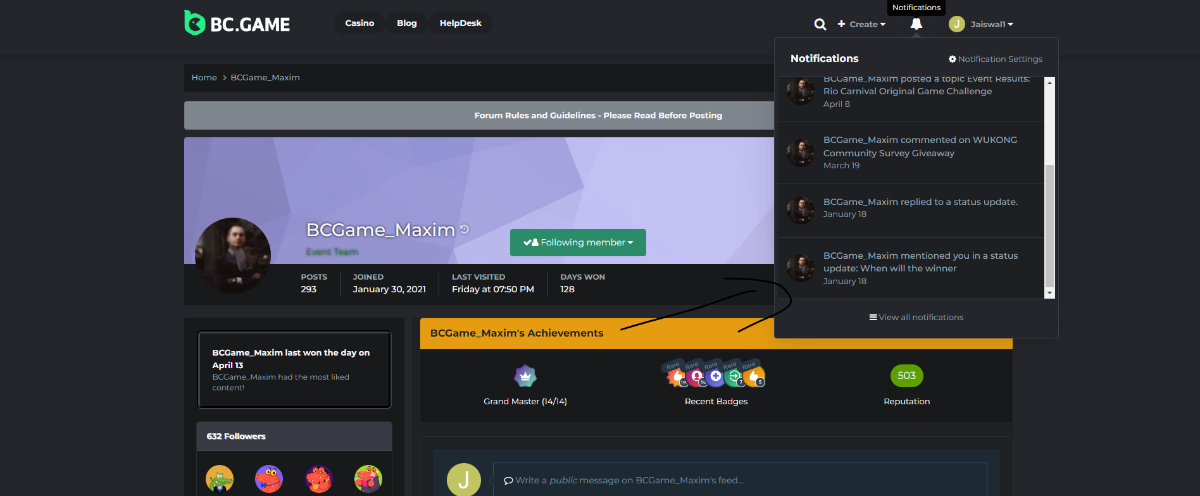Screen dimensions: 1200x496
Task: Open the HelpDesk nav item
Action: 461,23
